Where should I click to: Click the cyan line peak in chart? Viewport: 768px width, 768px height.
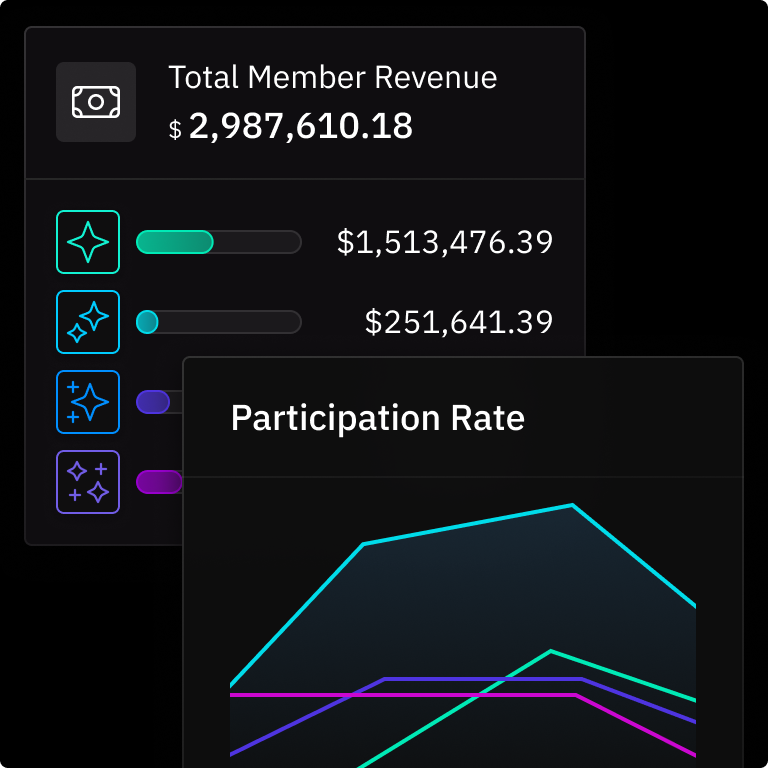click(572, 505)
